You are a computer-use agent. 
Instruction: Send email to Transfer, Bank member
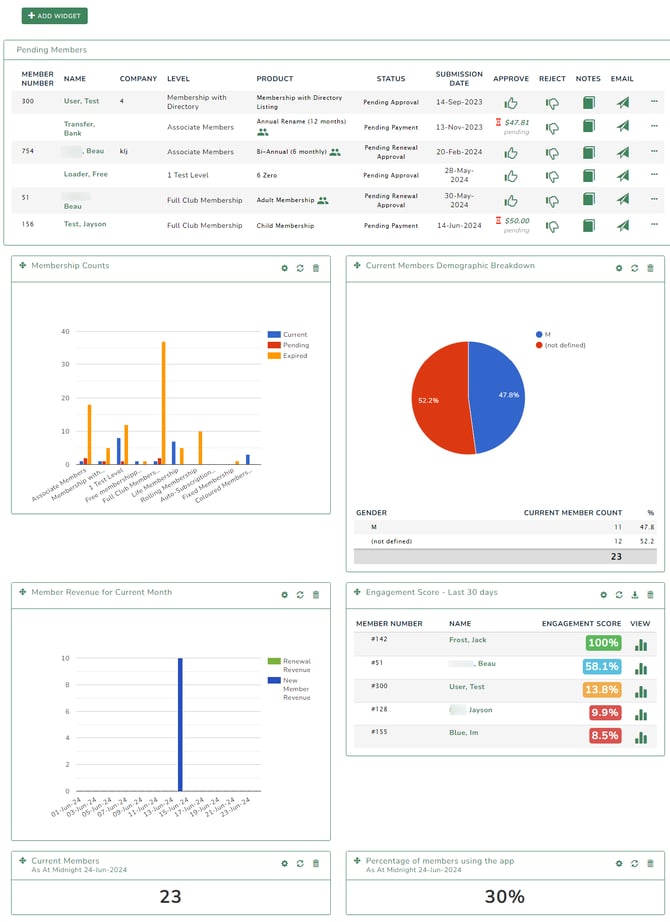[623, 126]
